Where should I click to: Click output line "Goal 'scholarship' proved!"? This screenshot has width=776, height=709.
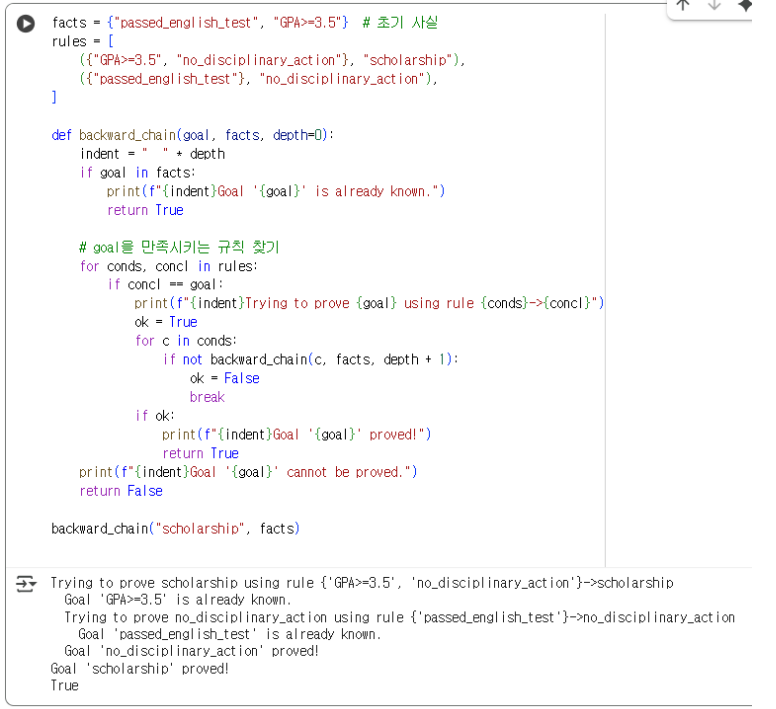(x=139, y=668)
